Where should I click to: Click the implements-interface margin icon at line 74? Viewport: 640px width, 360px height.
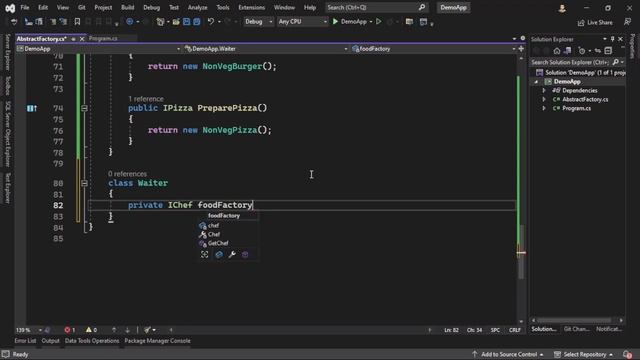pos(32,108)
